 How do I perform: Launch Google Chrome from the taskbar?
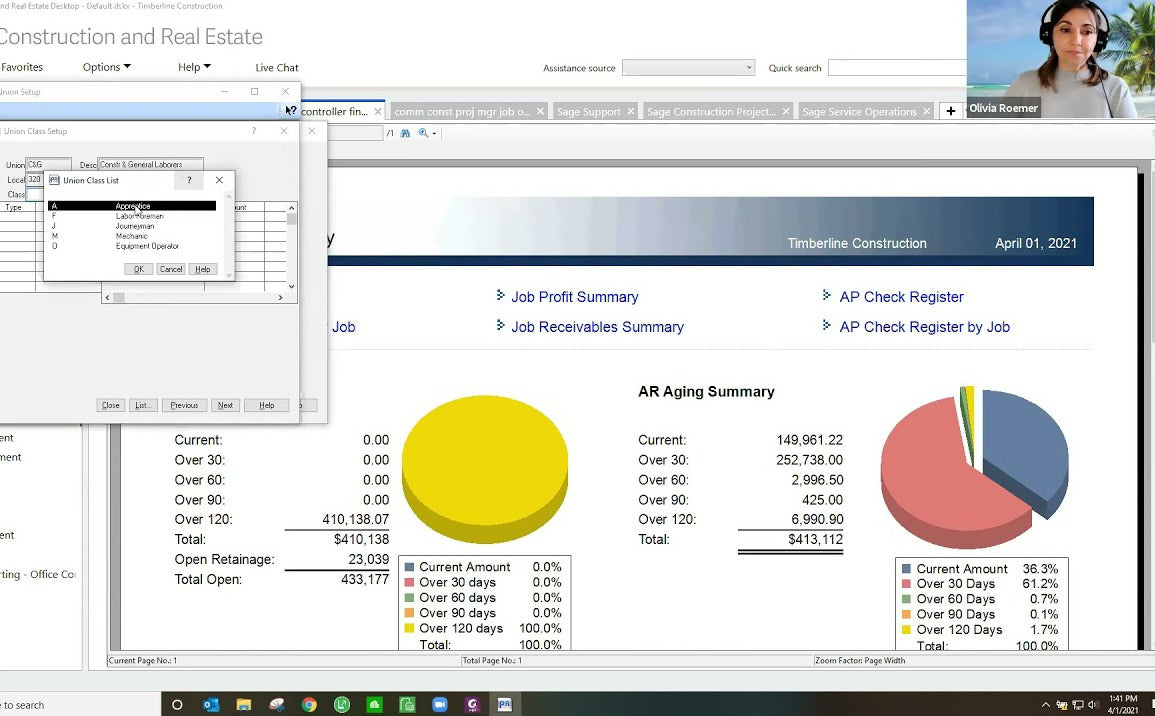pyautogui.click(x=309, y=704)
